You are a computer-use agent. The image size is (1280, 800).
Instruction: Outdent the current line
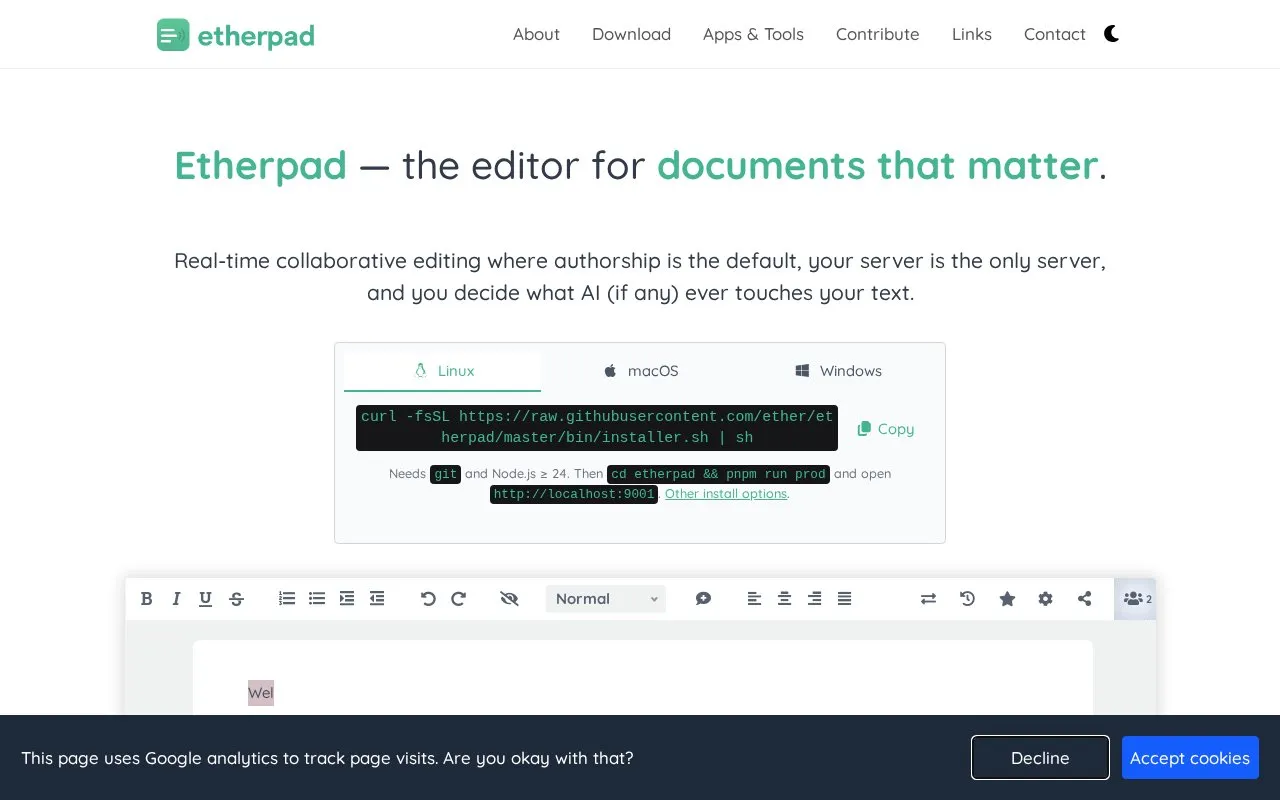(x=377, y=599)
